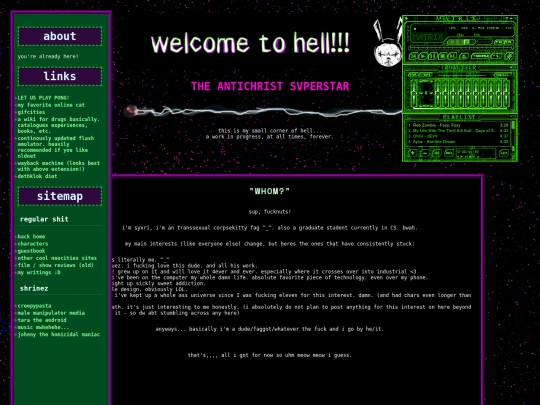Viewport: 540px width, 405px height.
Task: Open the playlist SEL button
Action: [x=437, y=153]
